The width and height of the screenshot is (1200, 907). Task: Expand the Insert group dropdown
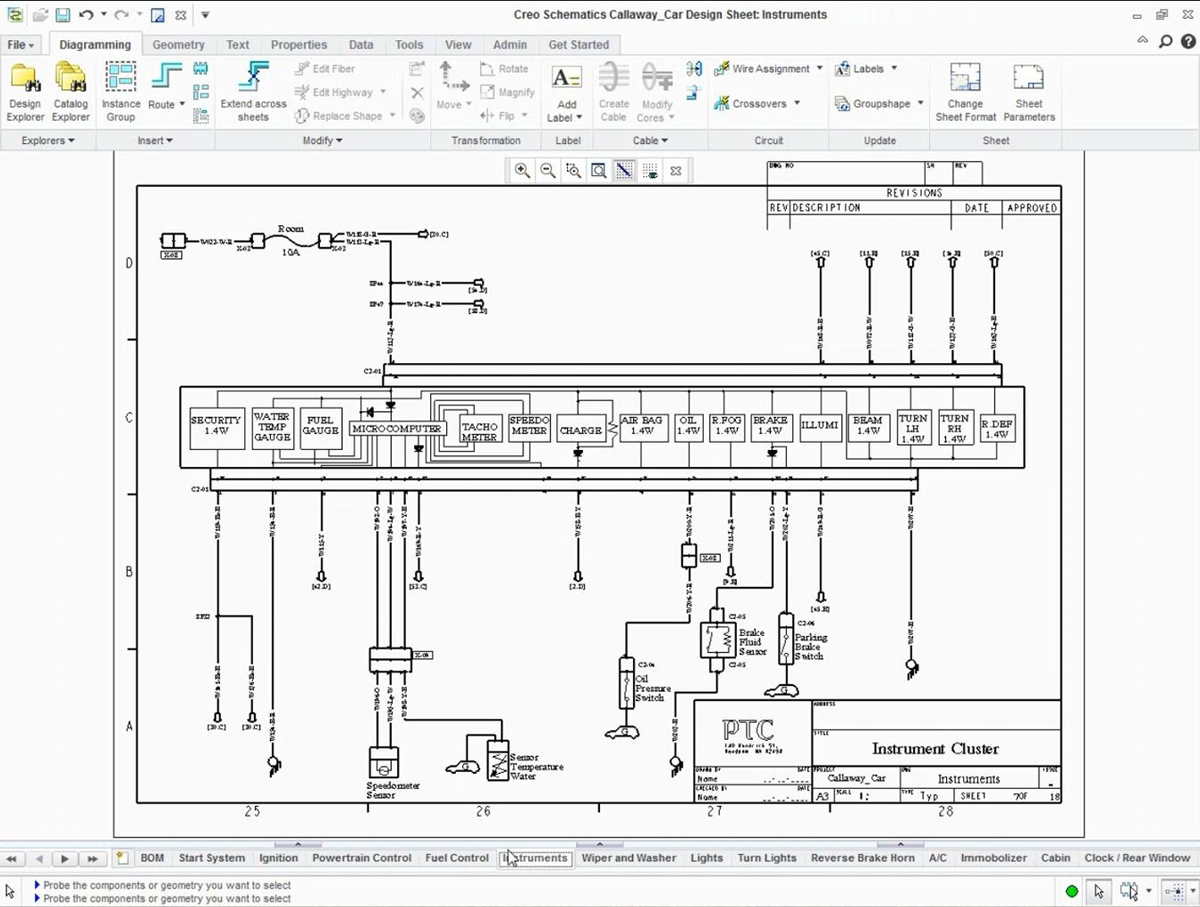[155, 141]
